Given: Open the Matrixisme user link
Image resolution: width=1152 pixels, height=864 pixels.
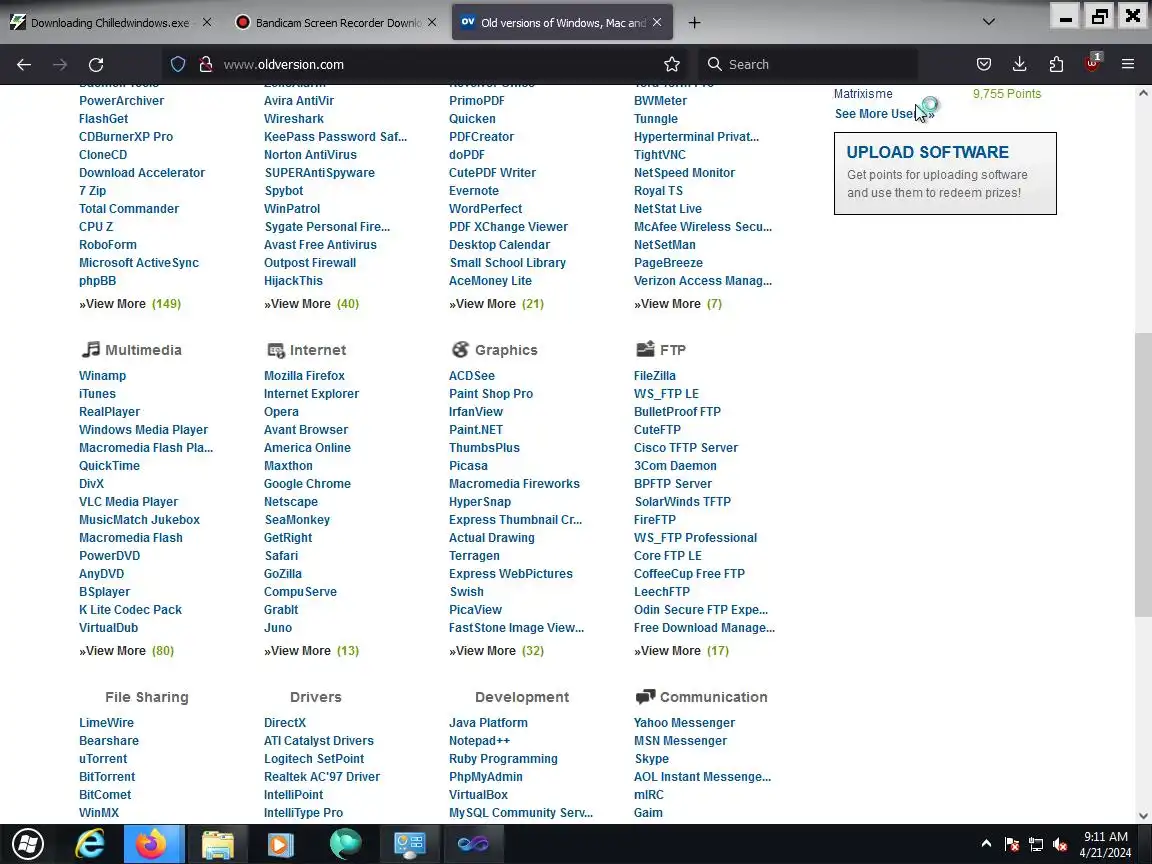Looking at the screenshot, I should (863, 94).
